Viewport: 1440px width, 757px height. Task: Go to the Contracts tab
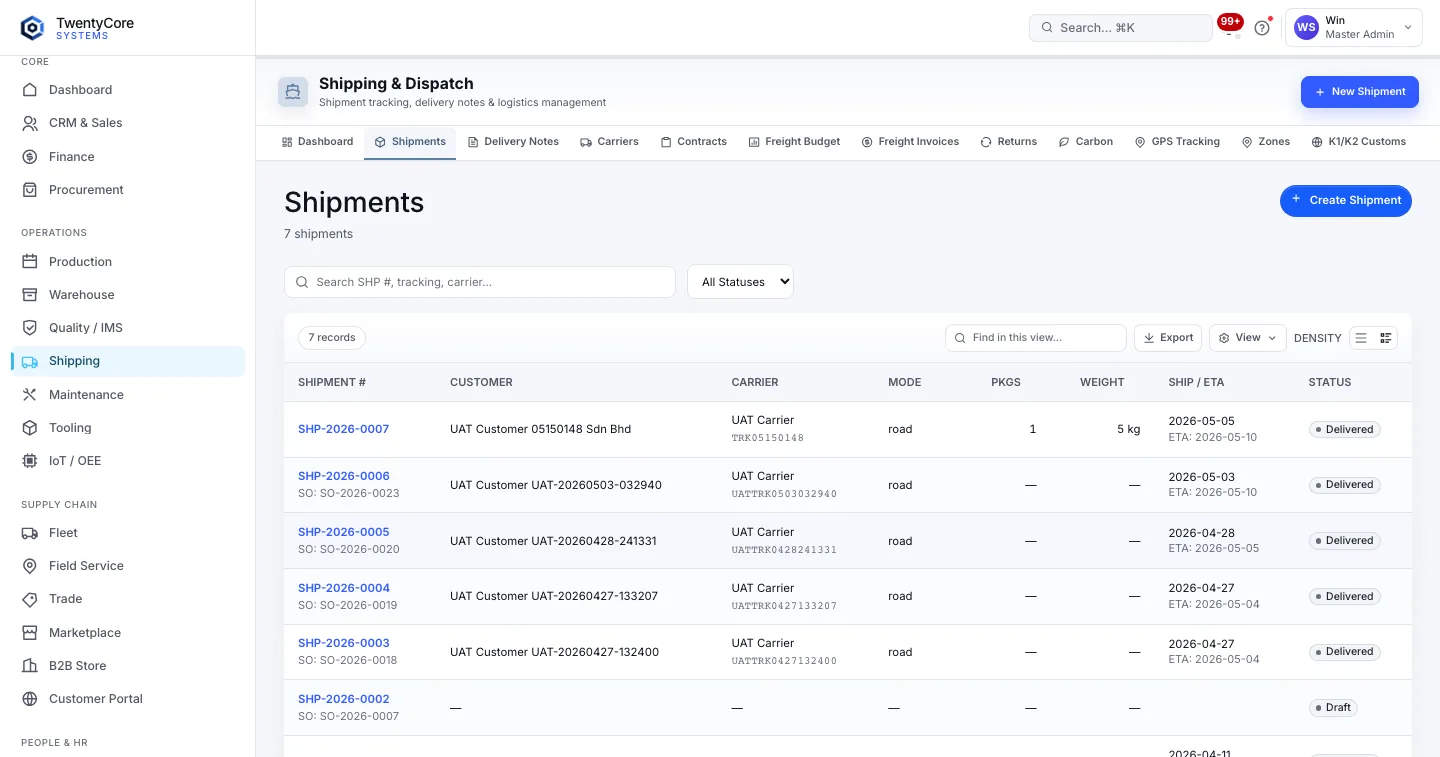click(694, 142)
